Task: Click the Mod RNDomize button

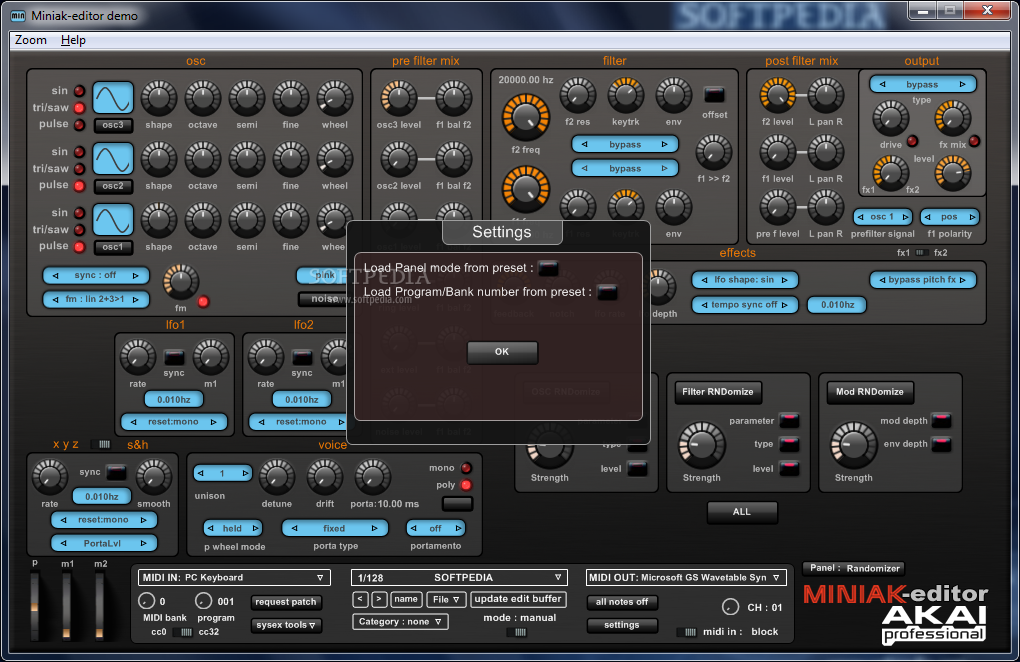Action: click(x=870, y=392)
